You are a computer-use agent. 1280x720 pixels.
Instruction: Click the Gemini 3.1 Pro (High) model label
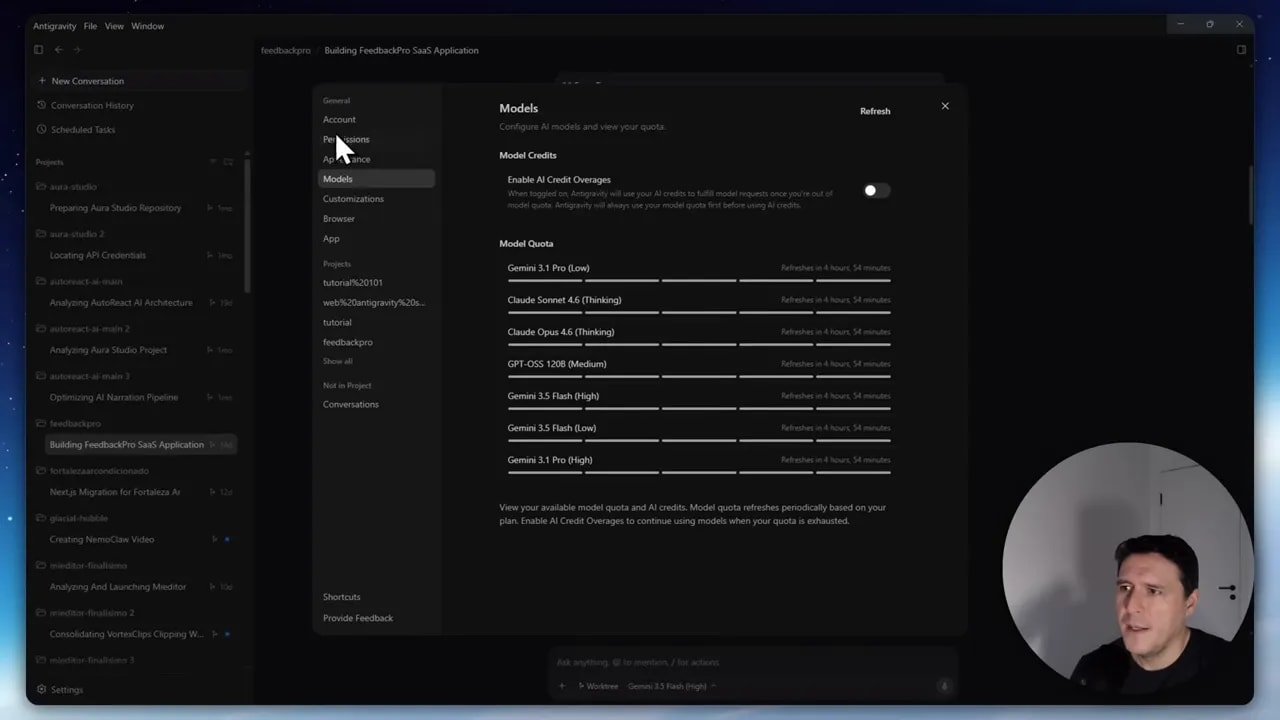point(549,460)
